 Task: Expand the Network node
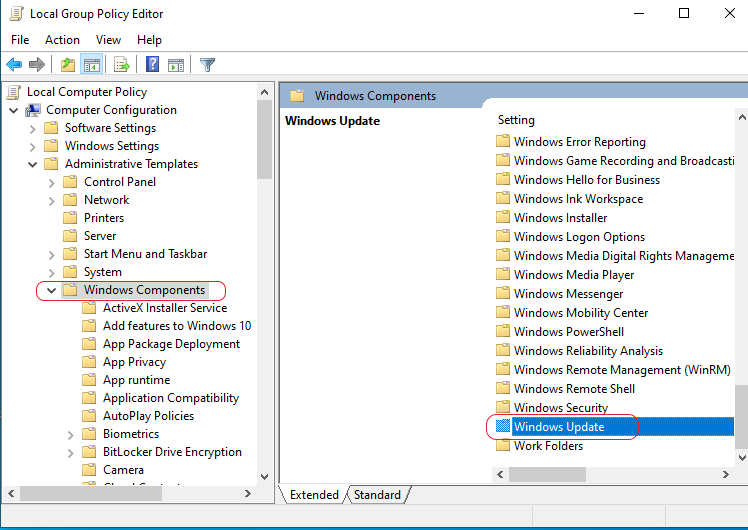[52, 201]
